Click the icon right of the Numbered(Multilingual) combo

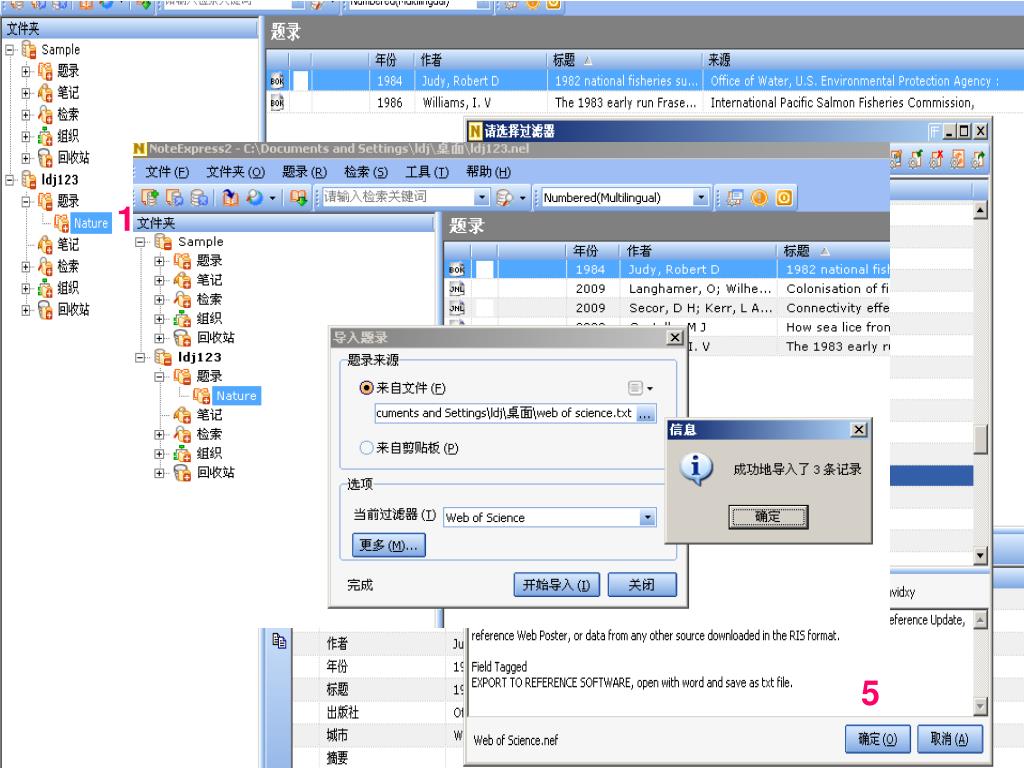click(735, 197)
